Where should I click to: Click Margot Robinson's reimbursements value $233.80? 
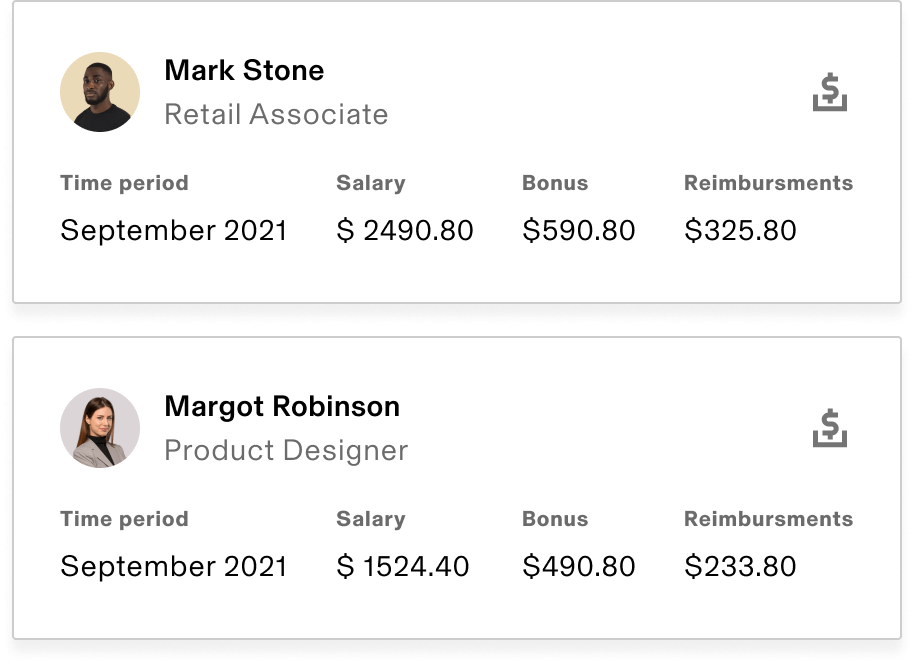click(x=741, y=567)
